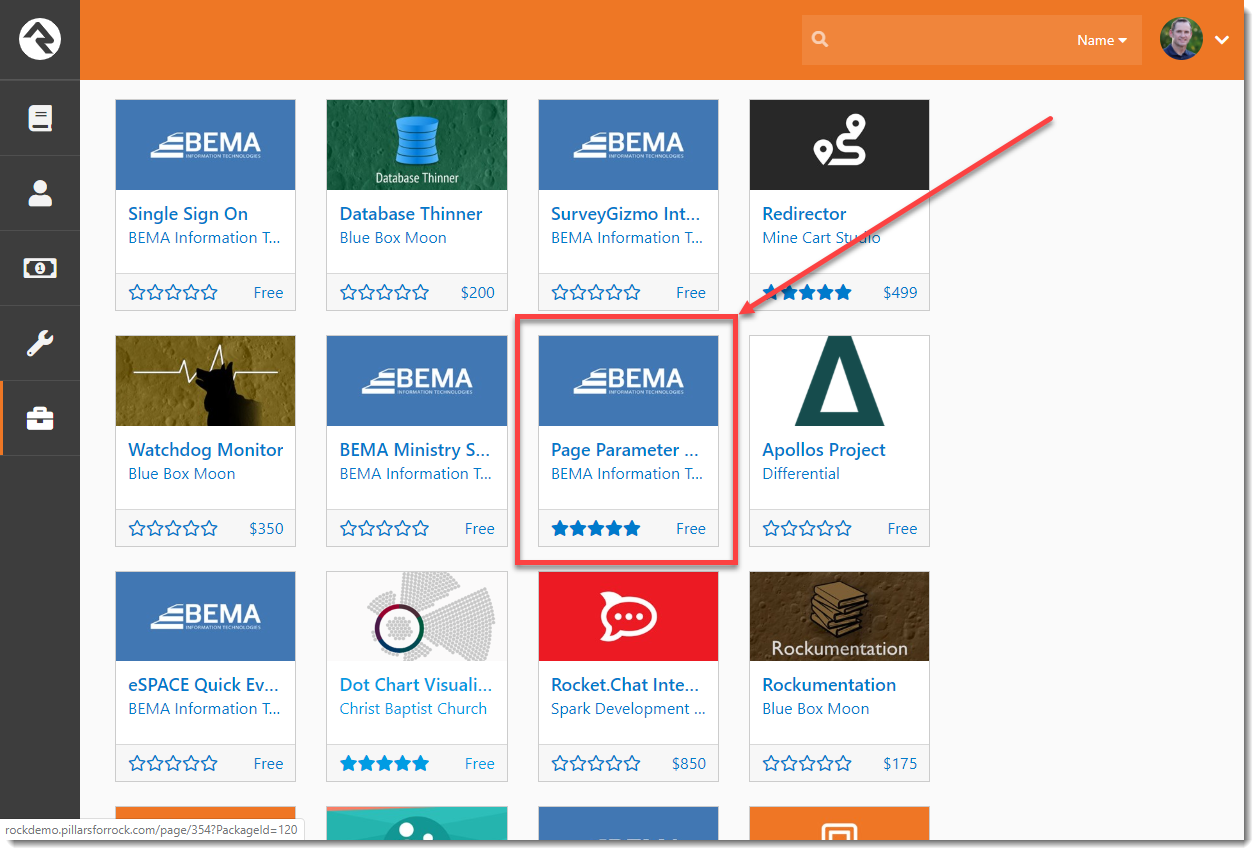
Task: Open the Redirector route icon thumbnail
Action: click(x=839, y=145)
